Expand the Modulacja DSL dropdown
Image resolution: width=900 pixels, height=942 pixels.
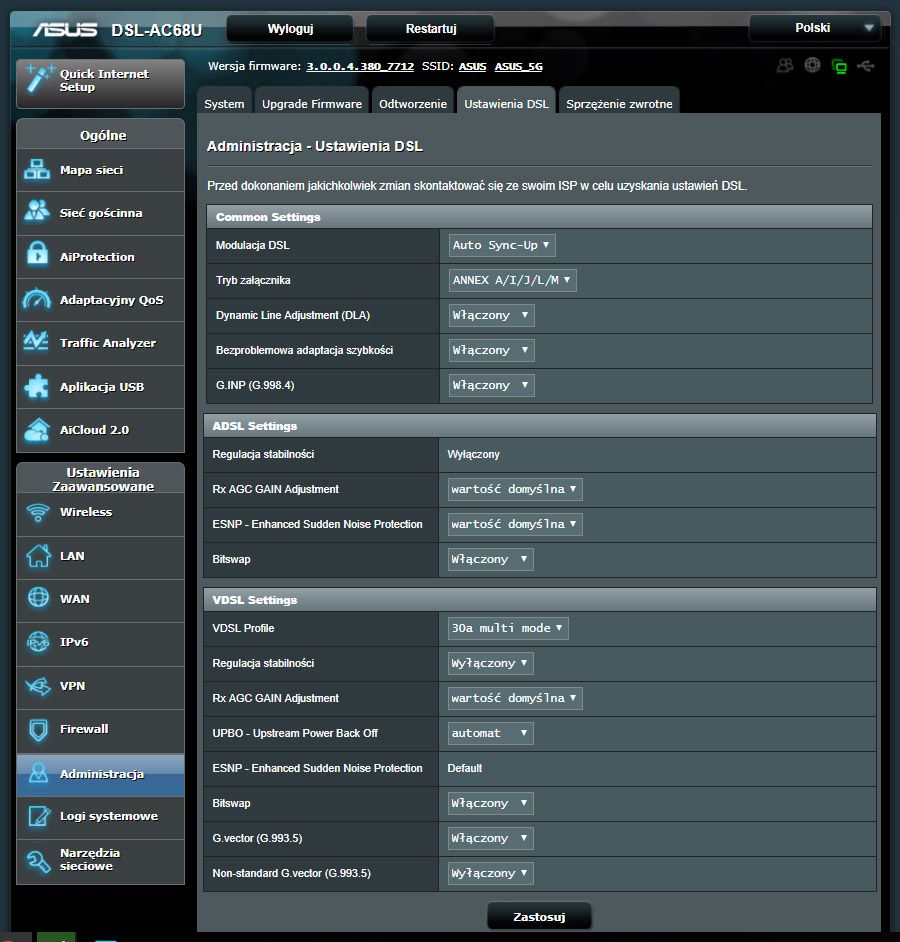click(x=502, y=245)
